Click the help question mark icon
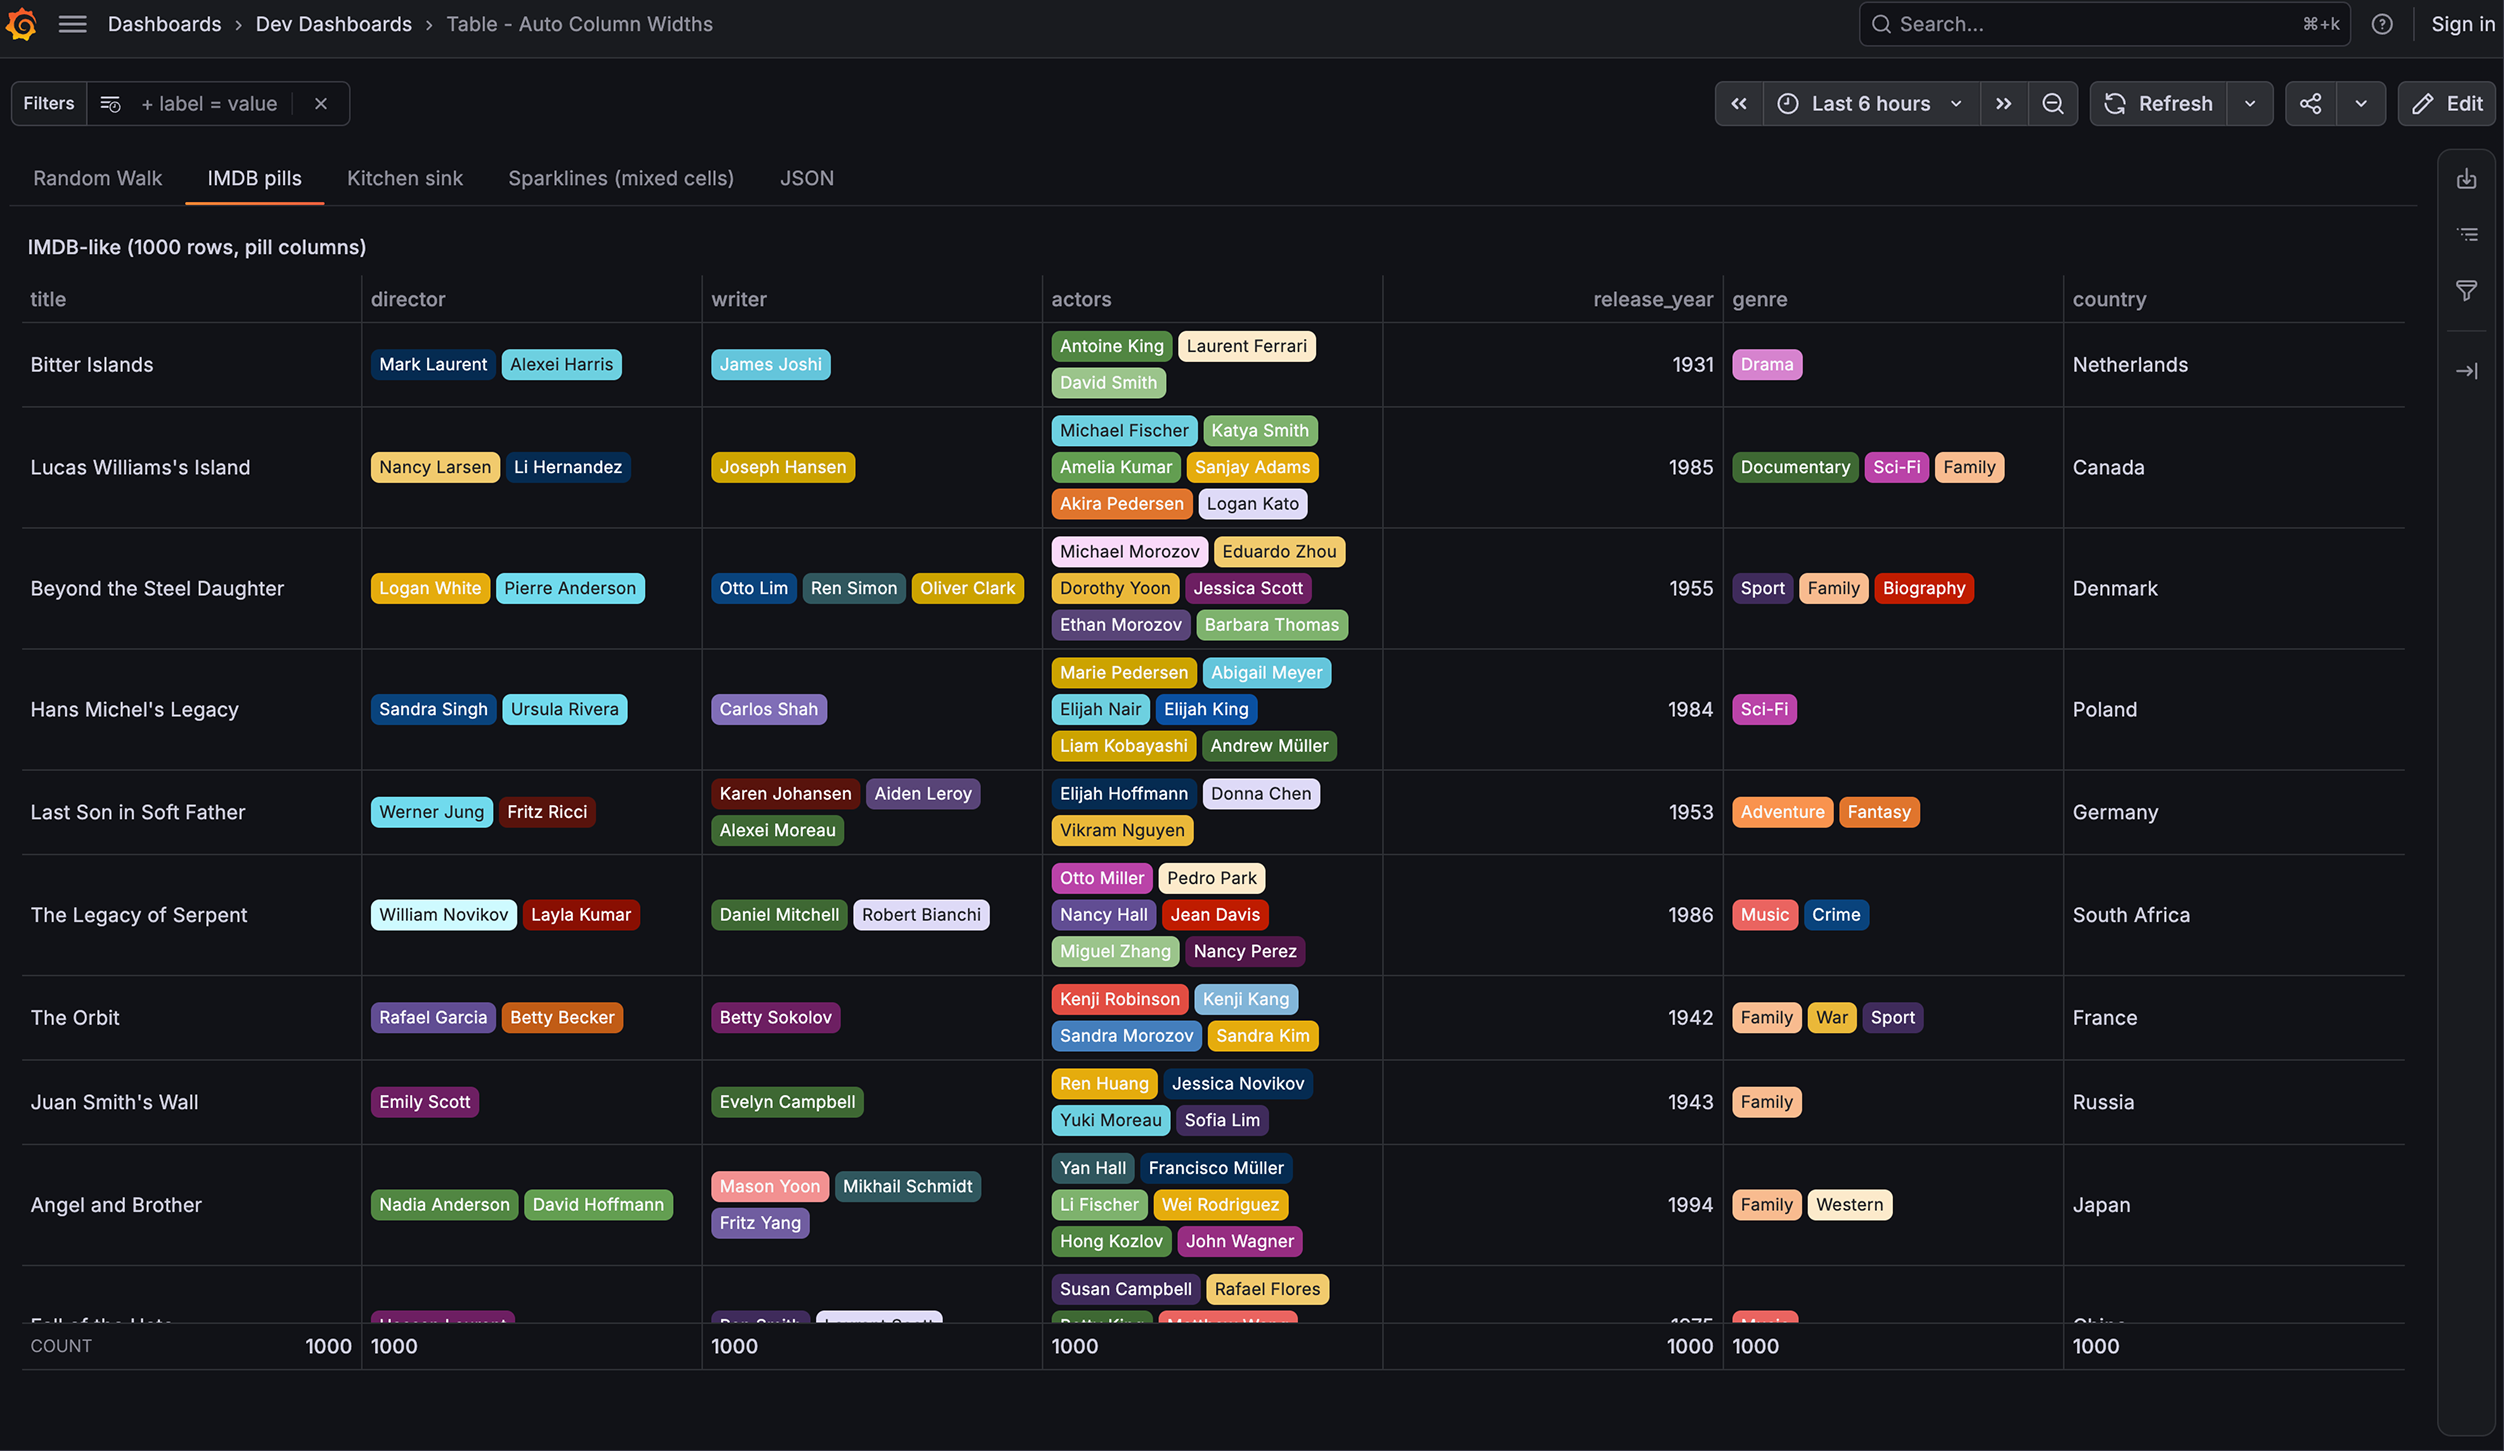The width and height of the screenshot is (2504, 1451). click(2382, 24)
